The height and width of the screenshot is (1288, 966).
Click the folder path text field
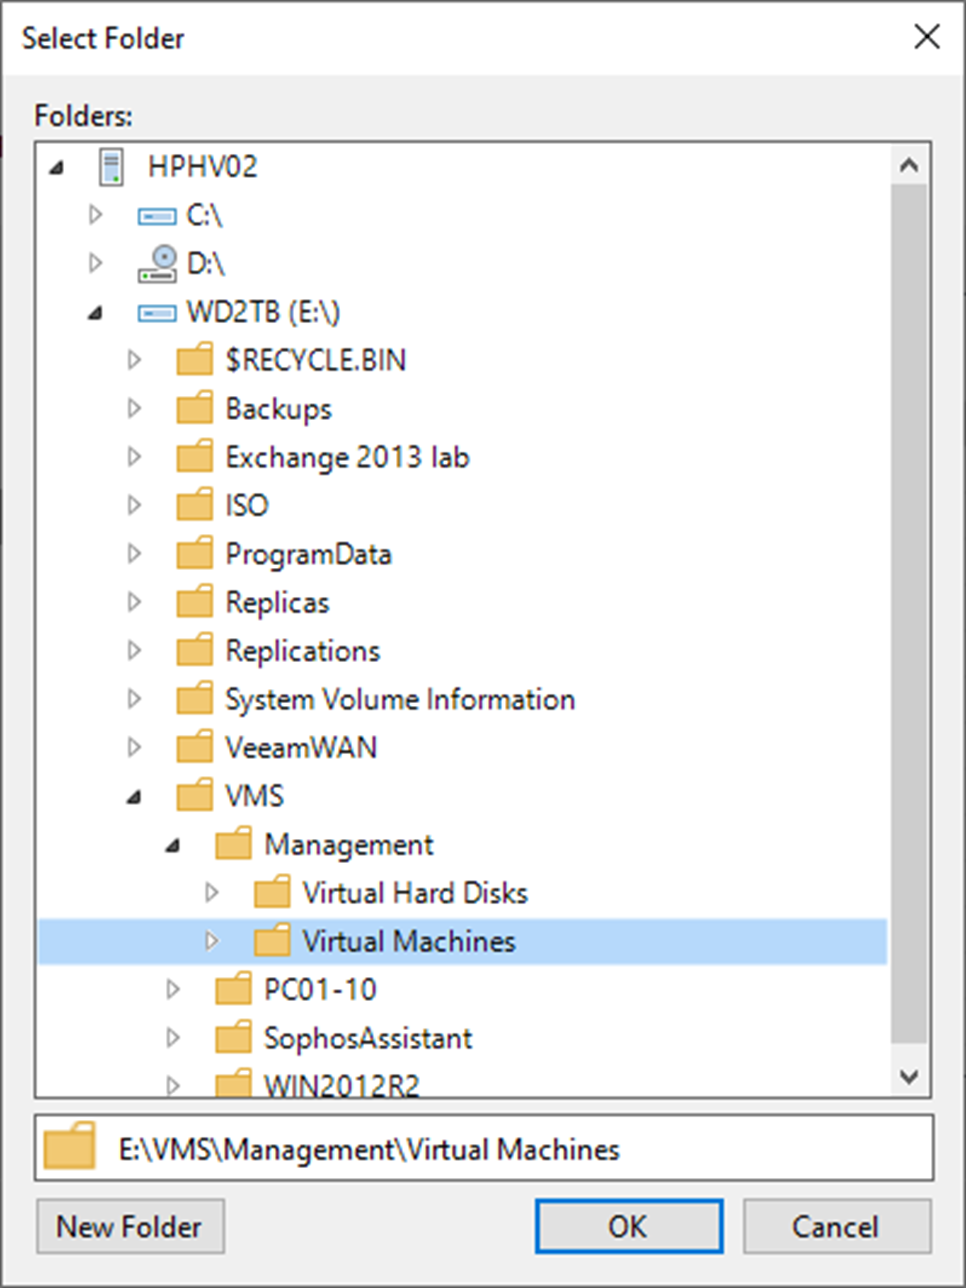pos(484,1148)
